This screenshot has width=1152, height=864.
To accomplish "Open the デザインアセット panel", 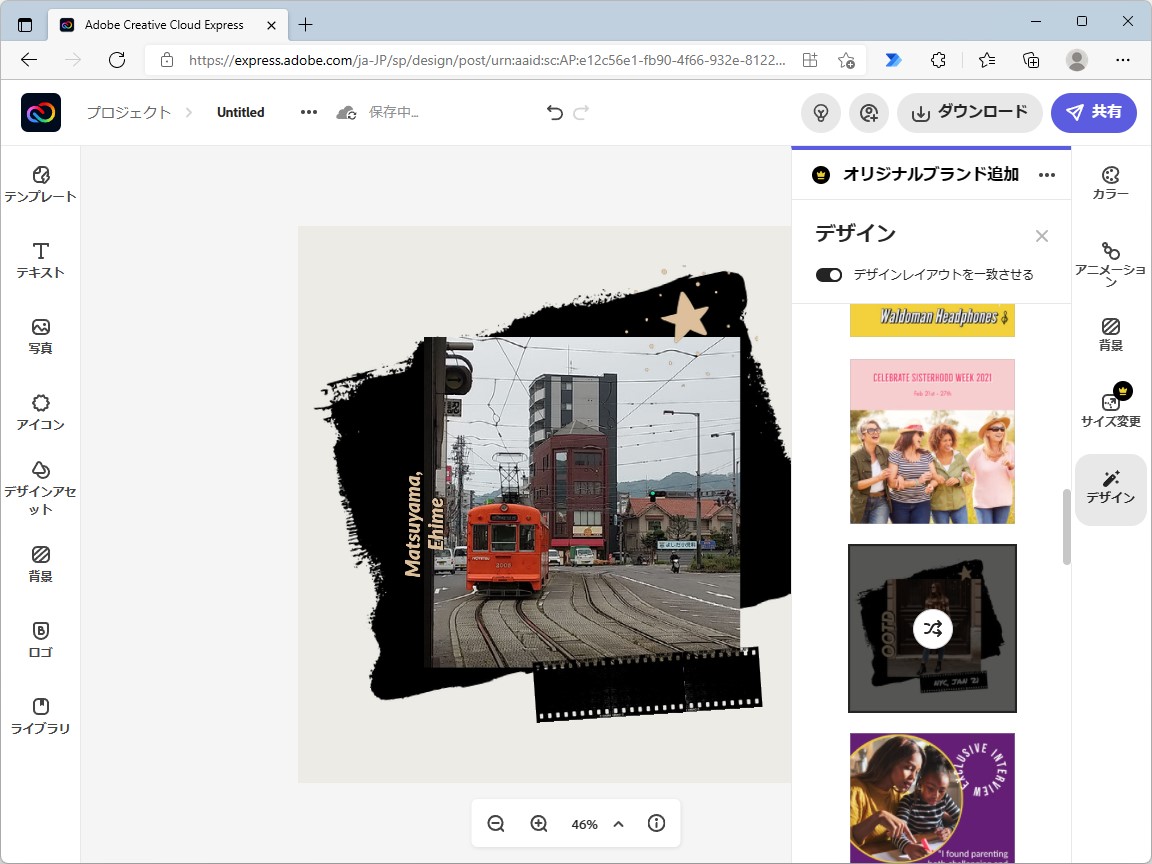I will (40, 490).
